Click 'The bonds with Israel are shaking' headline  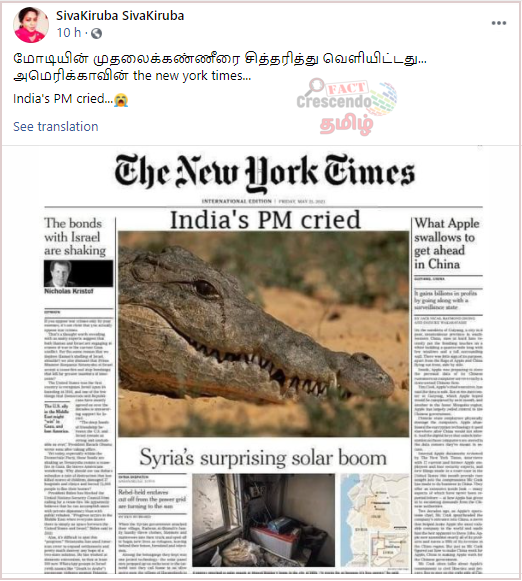(x=75, y=237)
